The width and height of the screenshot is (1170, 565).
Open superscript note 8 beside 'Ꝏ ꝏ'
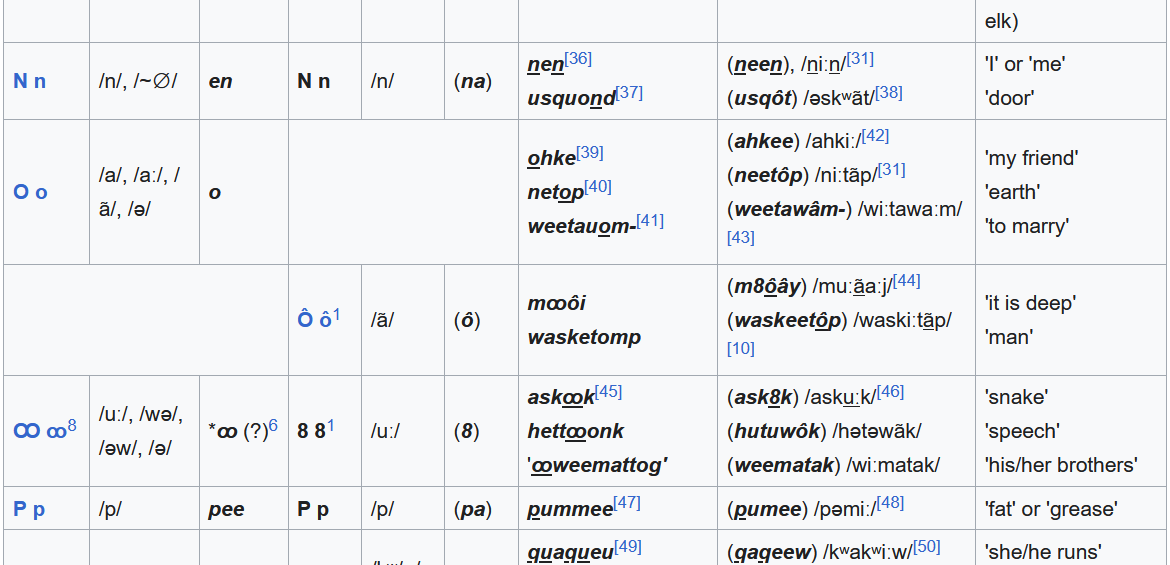72,426
